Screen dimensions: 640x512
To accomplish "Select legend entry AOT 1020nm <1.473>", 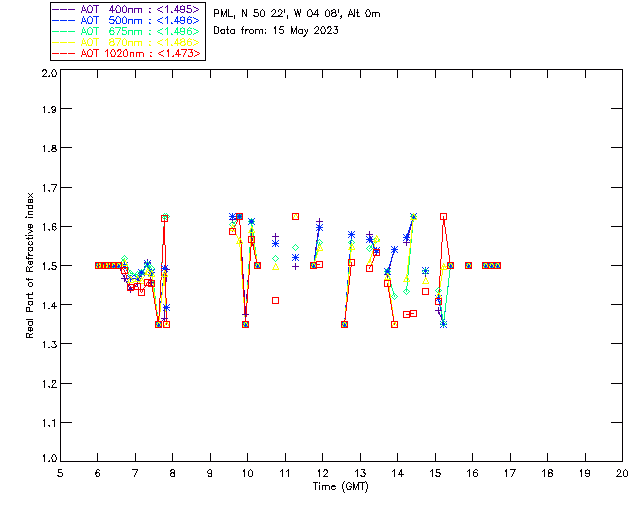I will (x=128, y=53).
